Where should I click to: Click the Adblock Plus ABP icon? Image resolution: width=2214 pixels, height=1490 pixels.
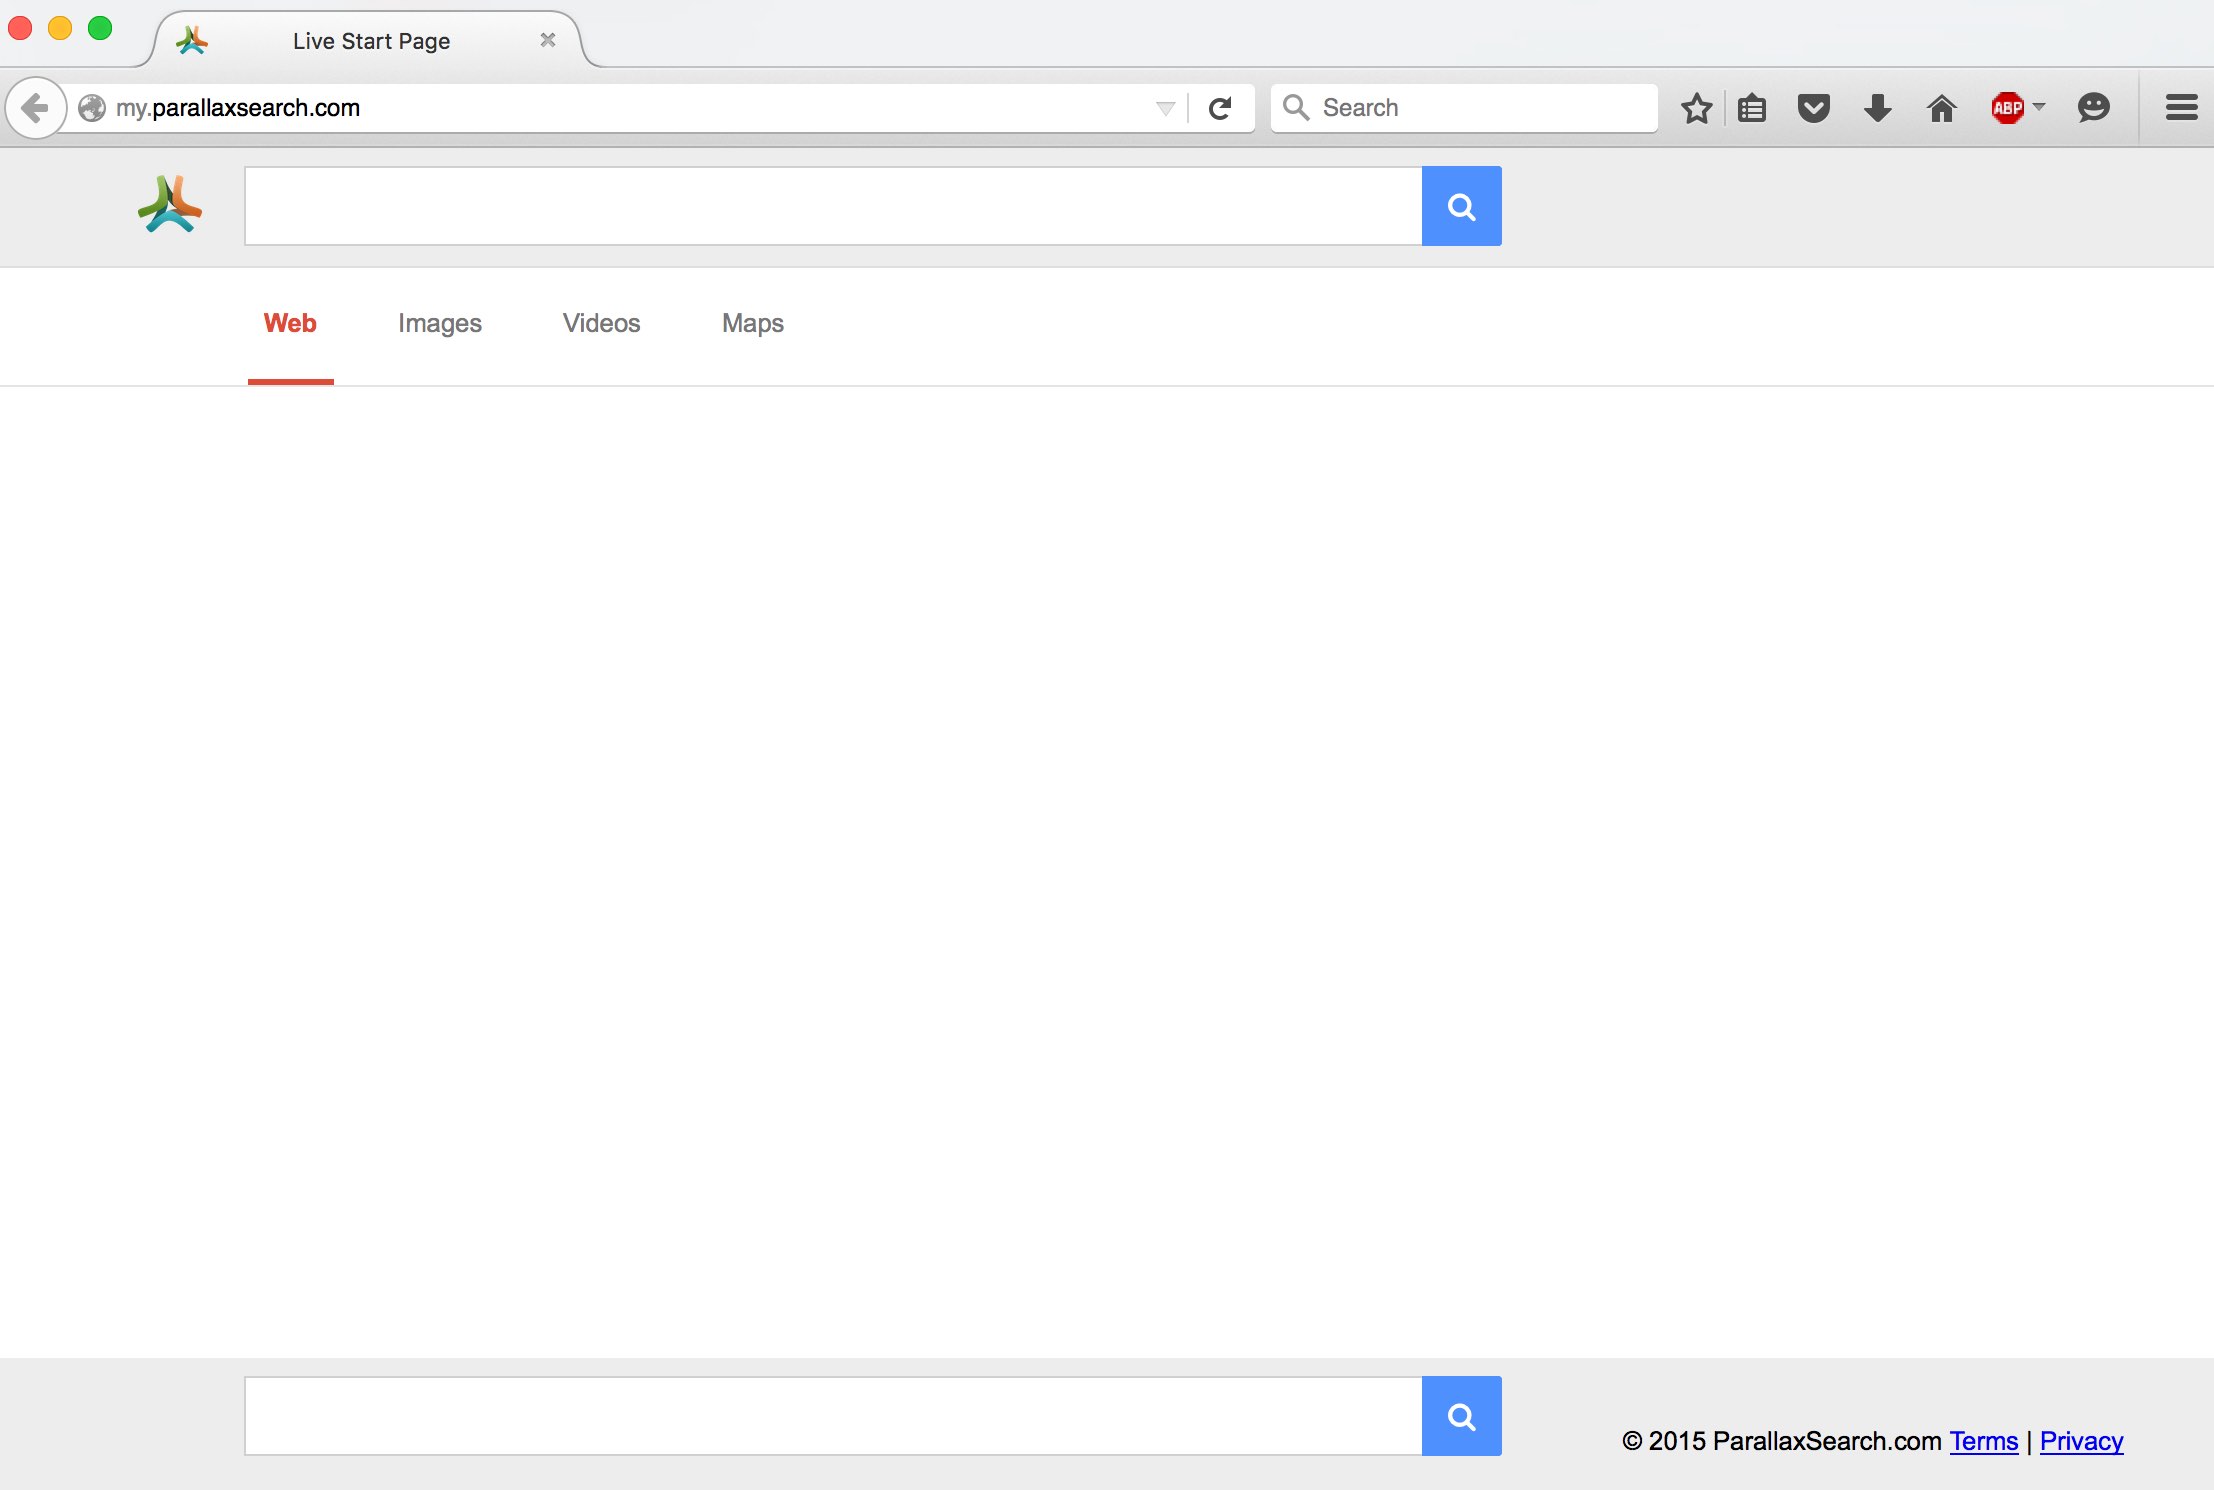pyautogui.click(x=2007, y=108)
